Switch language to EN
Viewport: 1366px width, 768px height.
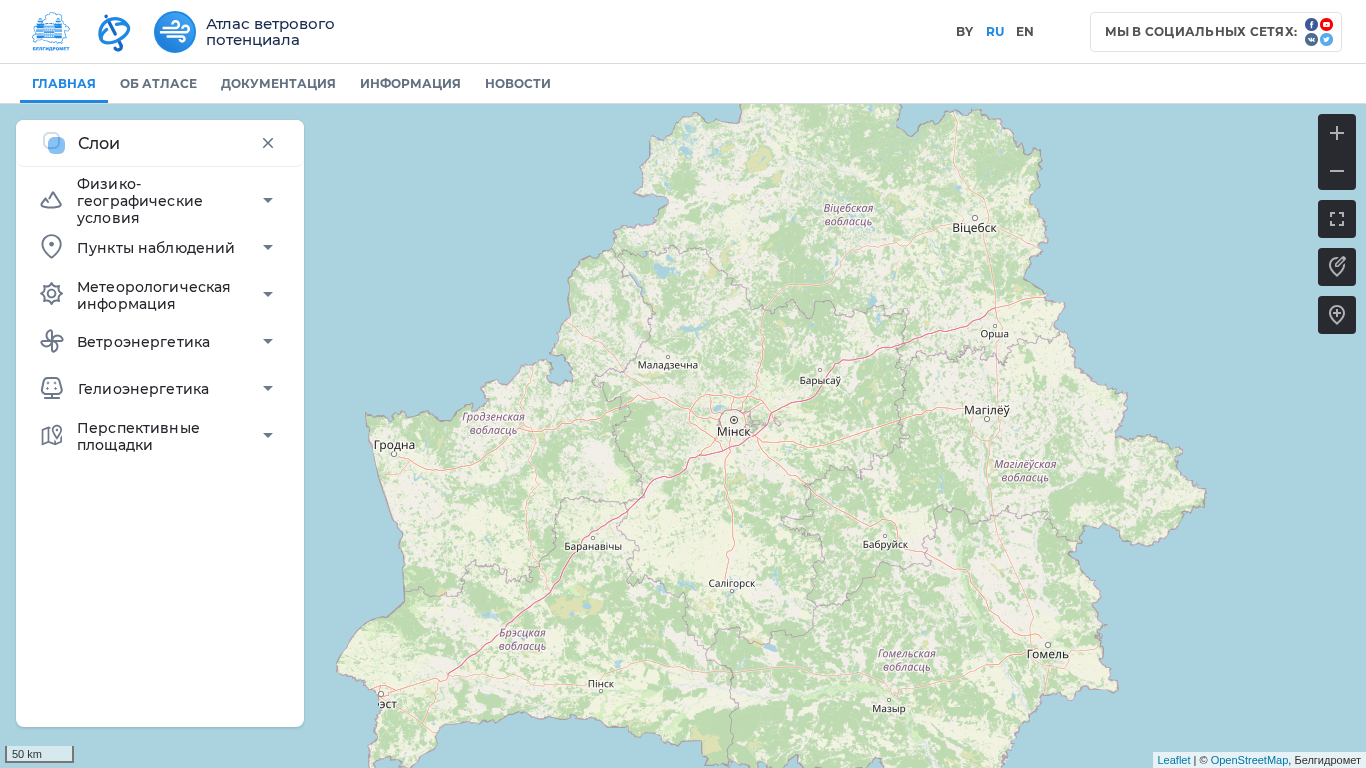tap(1024, 32)
